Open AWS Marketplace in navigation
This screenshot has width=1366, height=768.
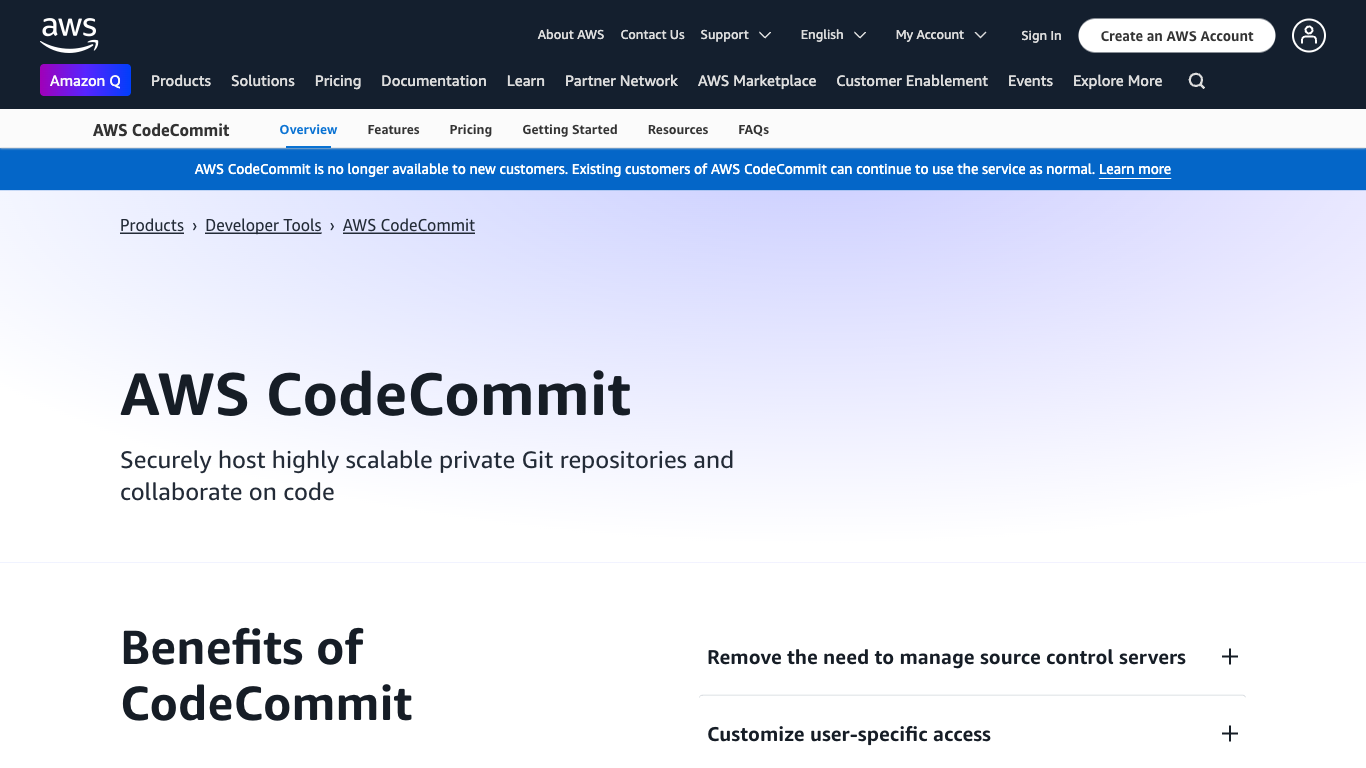[x=757, y=81]
